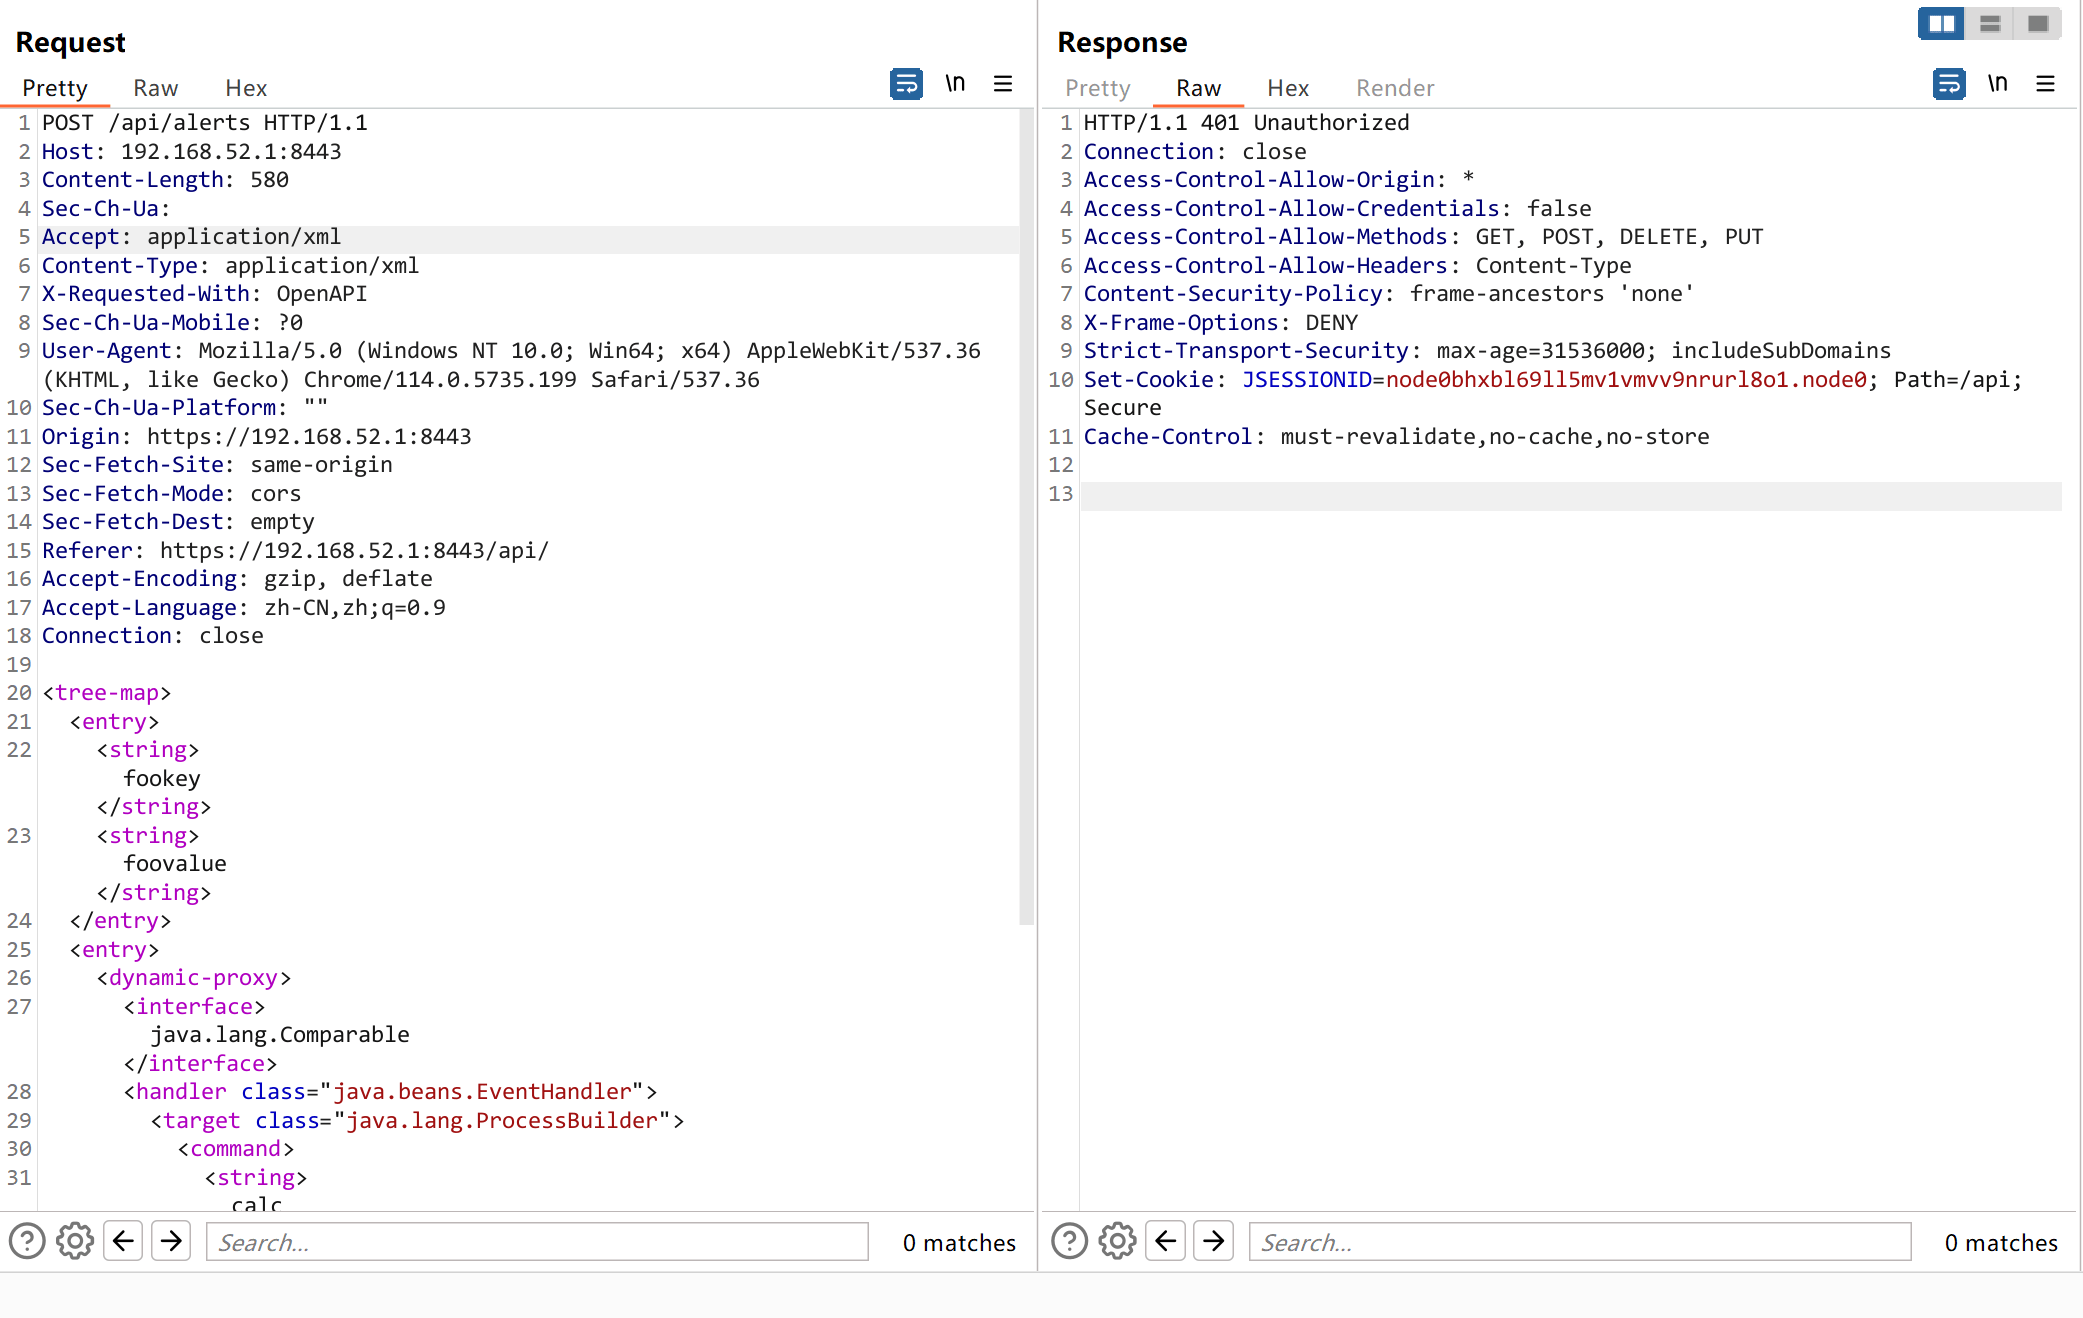Click the command XML tag

236,1149
